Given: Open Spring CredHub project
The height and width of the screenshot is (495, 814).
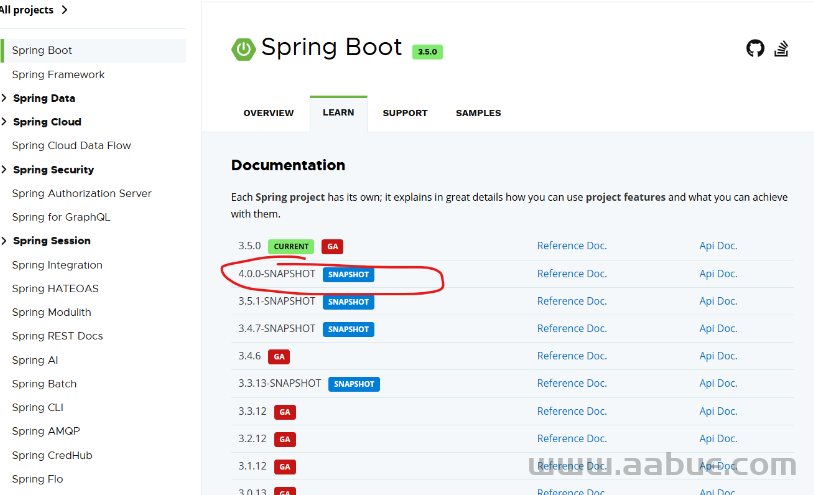Looking at the screenshot, I should [52, 455].
